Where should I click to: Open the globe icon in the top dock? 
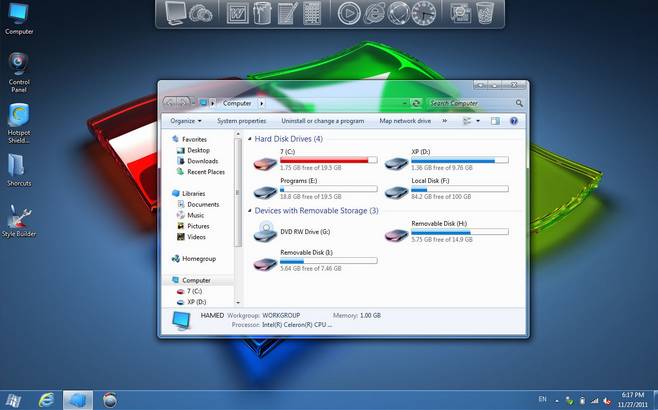coord(398,13)
